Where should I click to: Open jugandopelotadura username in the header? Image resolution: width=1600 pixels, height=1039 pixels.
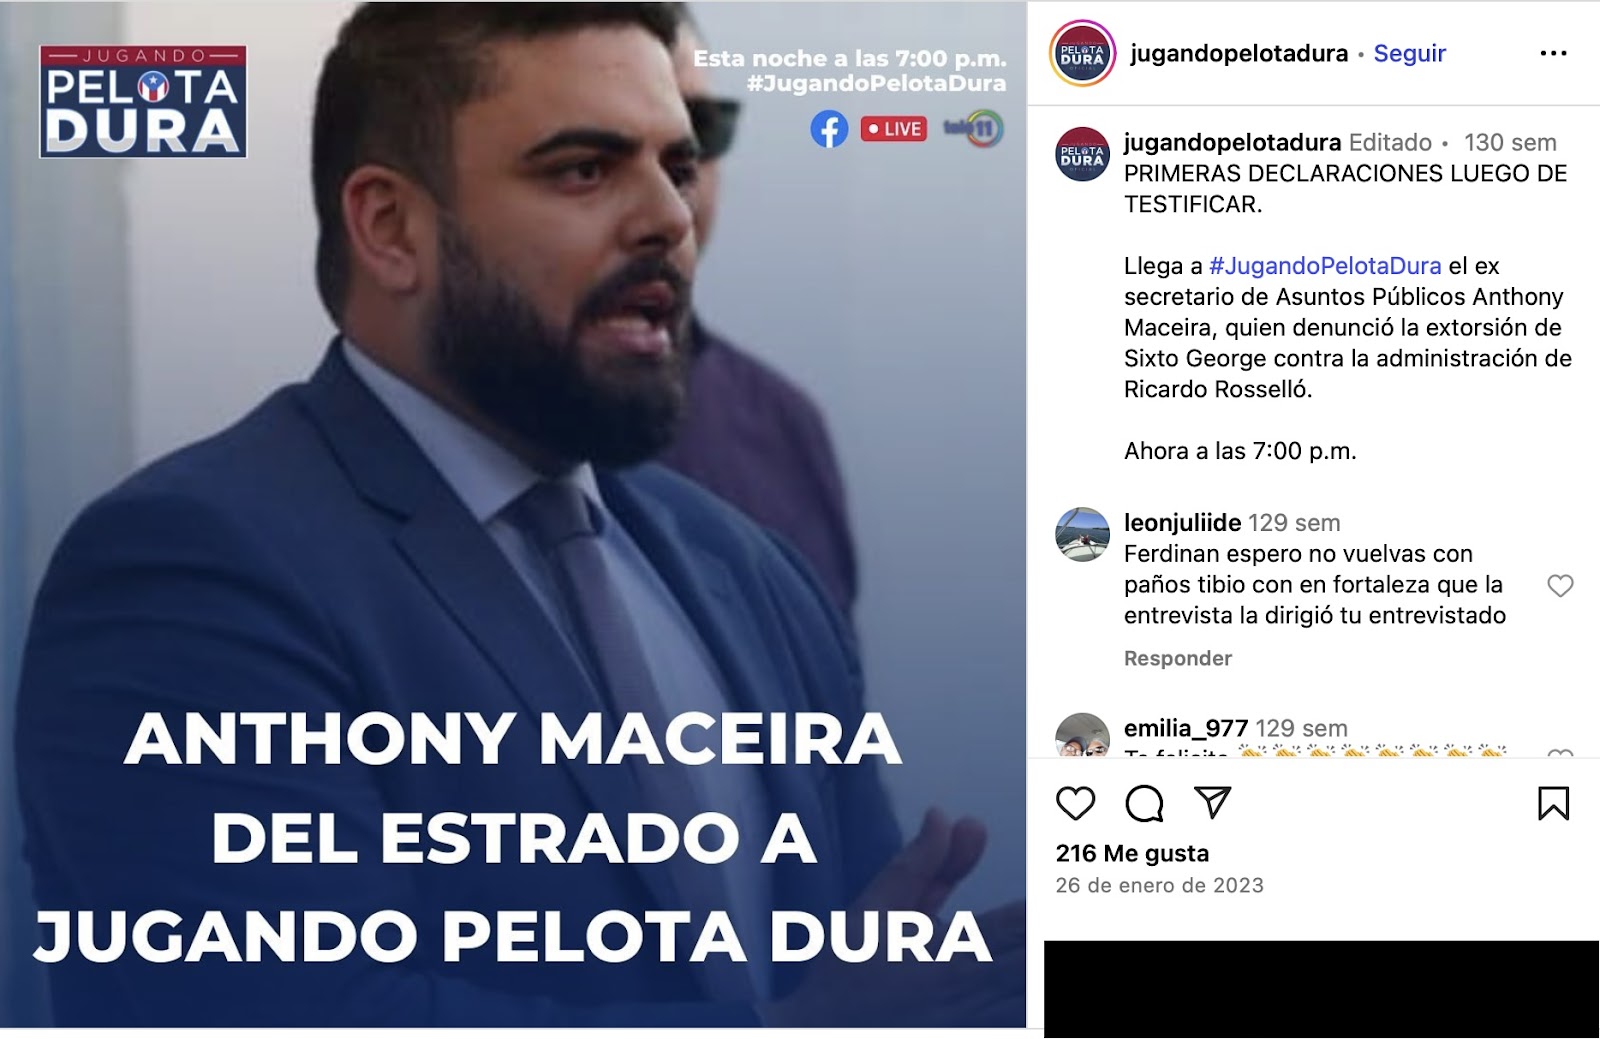(1239, 53)
